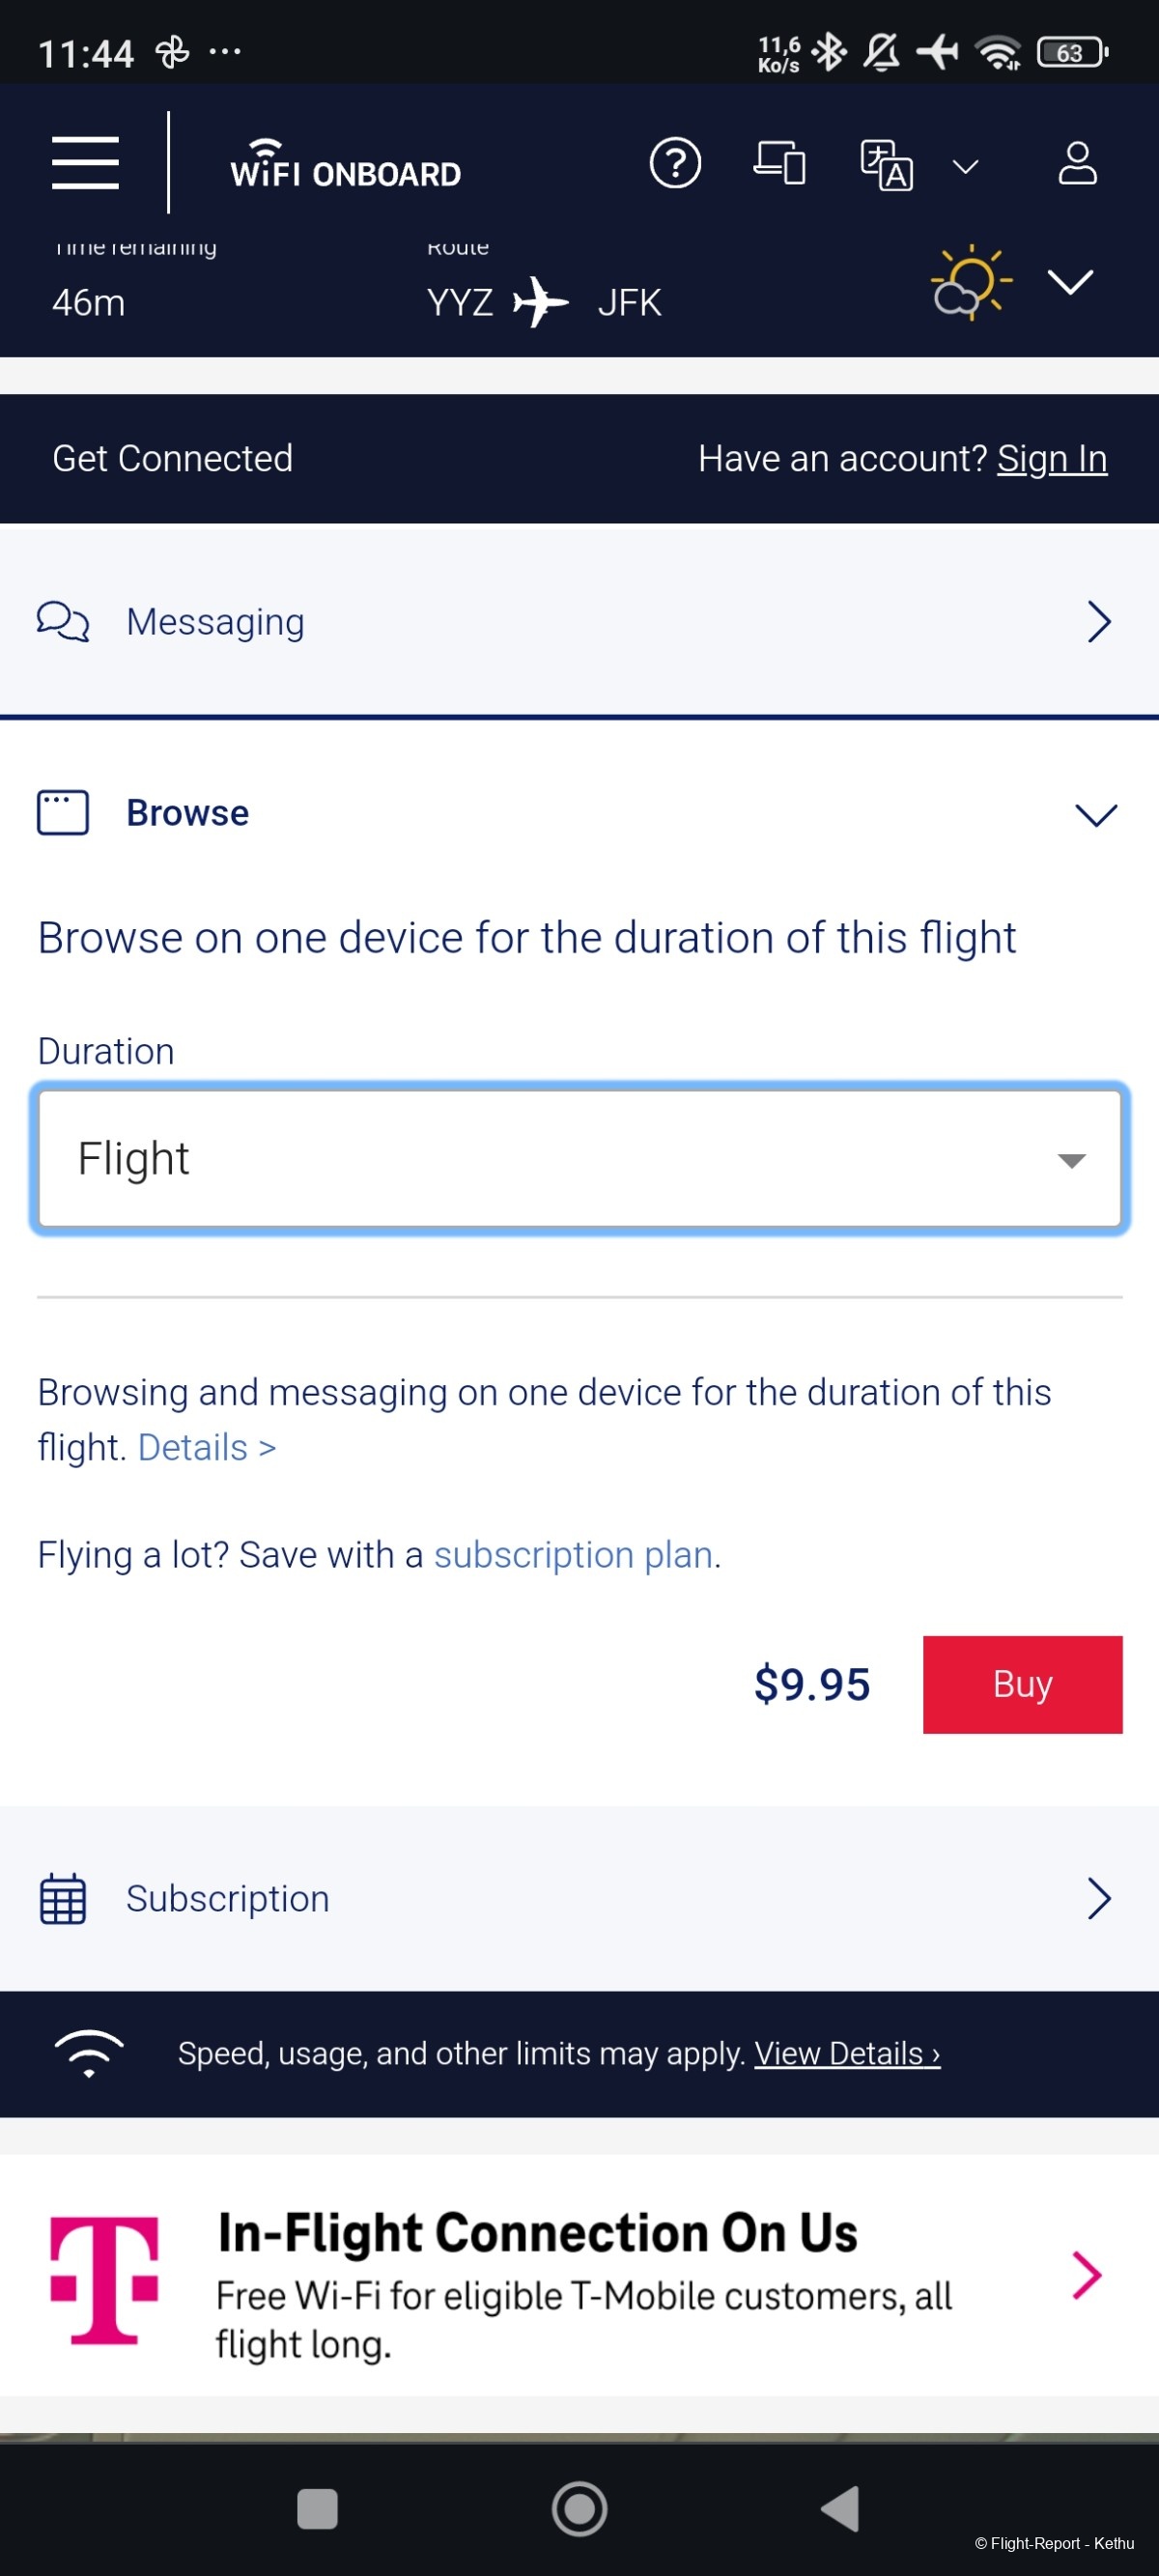1159x2576 pixels.
Task: Buy the $9.95 browse pass
Action: pos(1022,1684)
